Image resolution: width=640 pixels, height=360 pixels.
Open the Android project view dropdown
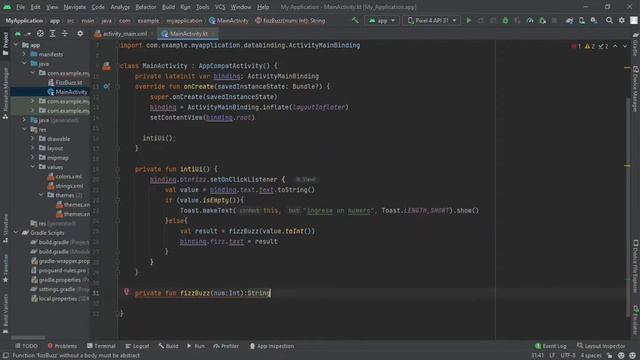tap(22, 33)
